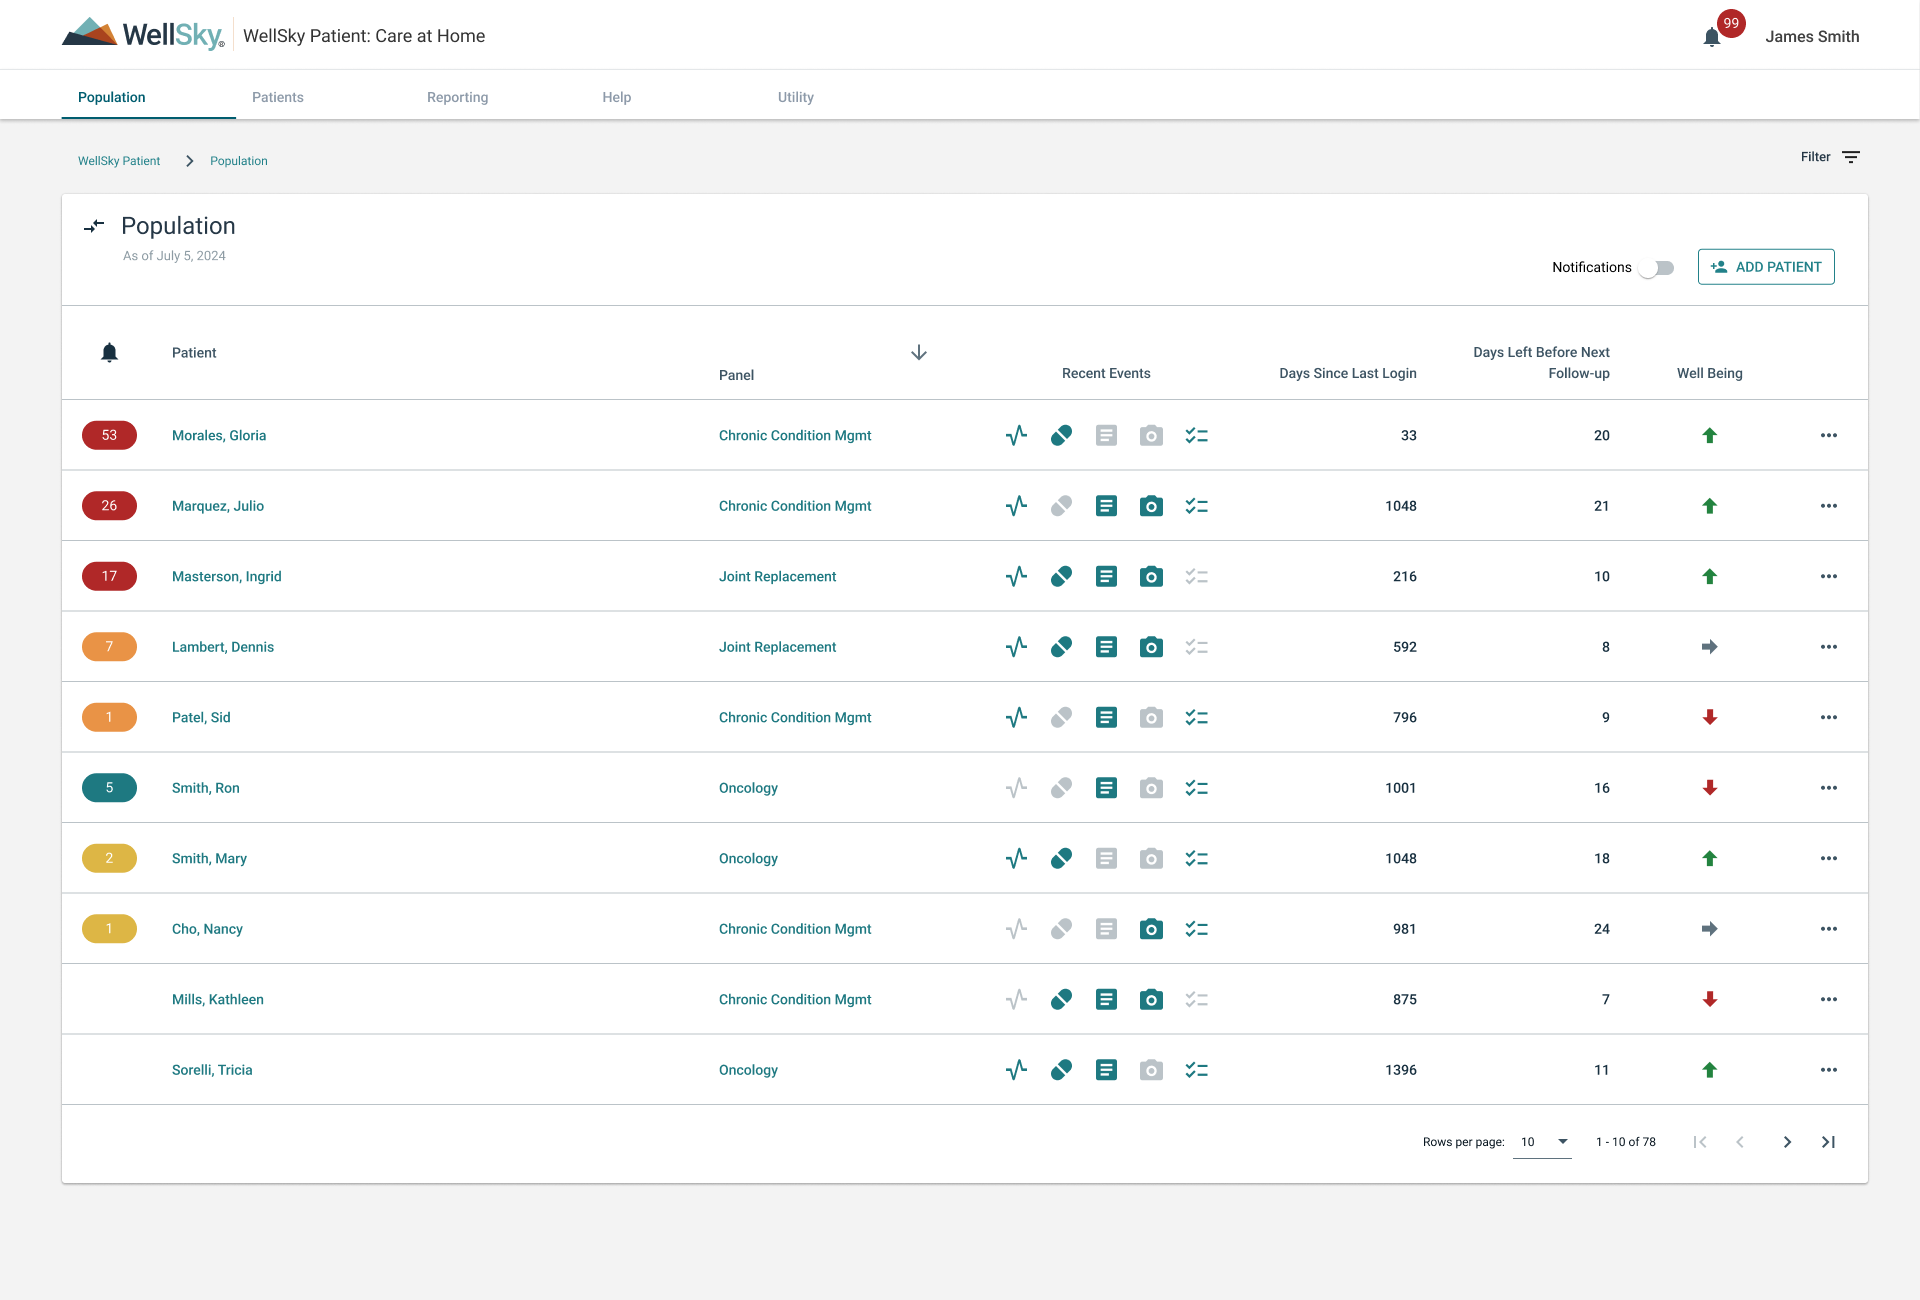Open more options for Sorelli, Tricia
This screenshot has height=1300, width=1920.
pyautogui.click(x=1829, y=1070)
